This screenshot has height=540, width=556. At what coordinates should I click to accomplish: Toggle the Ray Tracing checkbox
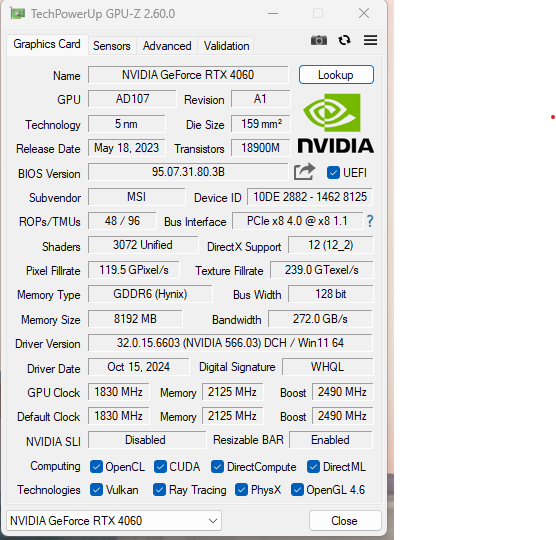coord(159,490)
